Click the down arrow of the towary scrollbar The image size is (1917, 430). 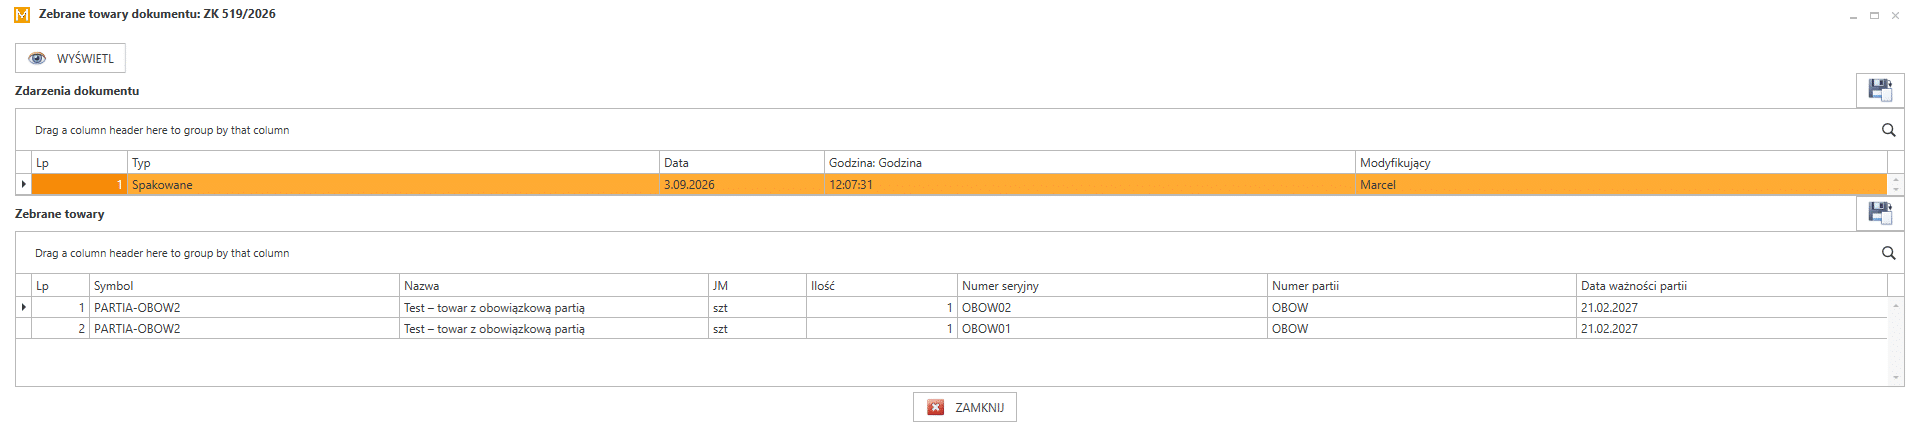tap(1896, 378)
